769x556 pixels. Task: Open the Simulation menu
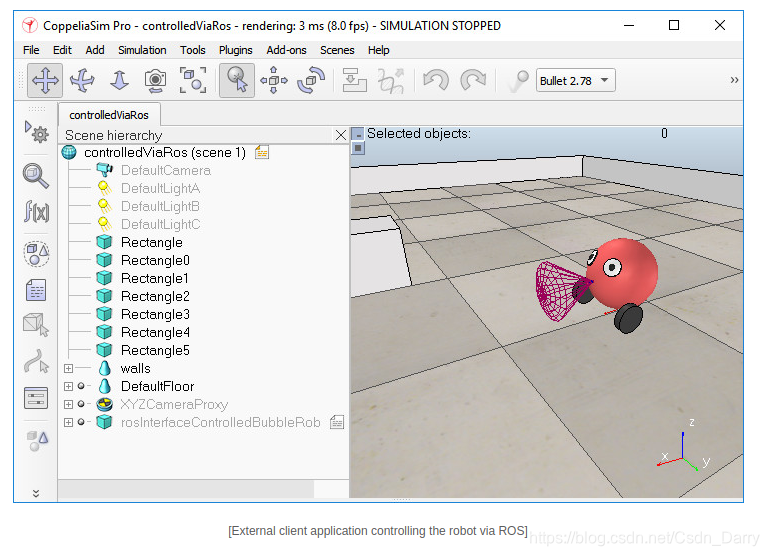coord(142,50)
